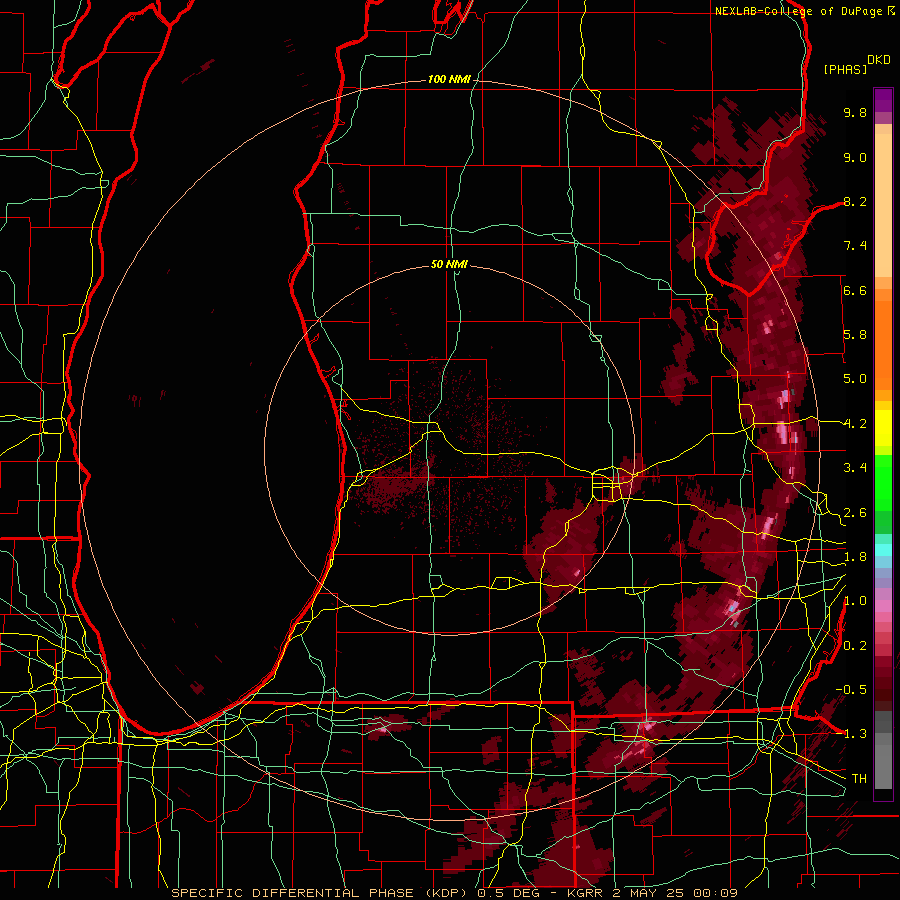Pick the cyan band on the color bar

(883, 550)
